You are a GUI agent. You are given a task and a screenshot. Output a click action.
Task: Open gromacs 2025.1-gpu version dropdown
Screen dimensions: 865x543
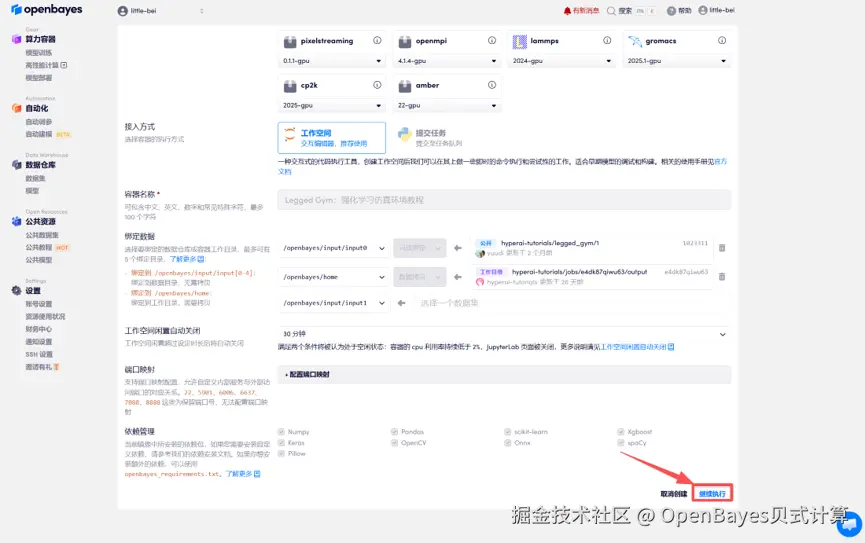pyautogui.click(x=676, y=61)
